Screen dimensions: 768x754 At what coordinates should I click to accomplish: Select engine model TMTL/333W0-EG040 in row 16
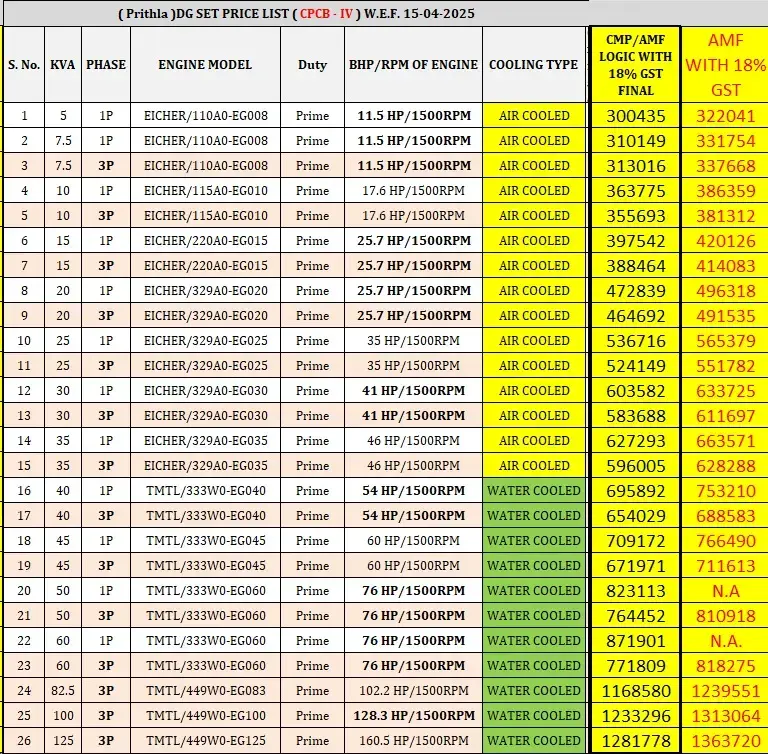(x=206, y=490)
